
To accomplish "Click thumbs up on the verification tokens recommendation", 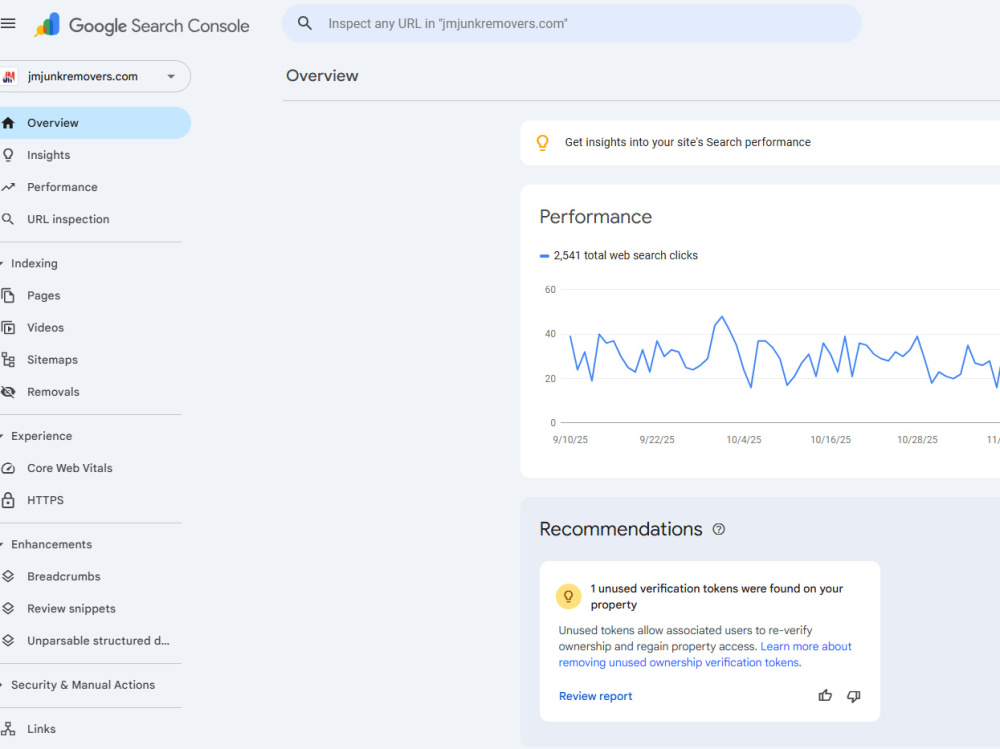I will 825,695.
